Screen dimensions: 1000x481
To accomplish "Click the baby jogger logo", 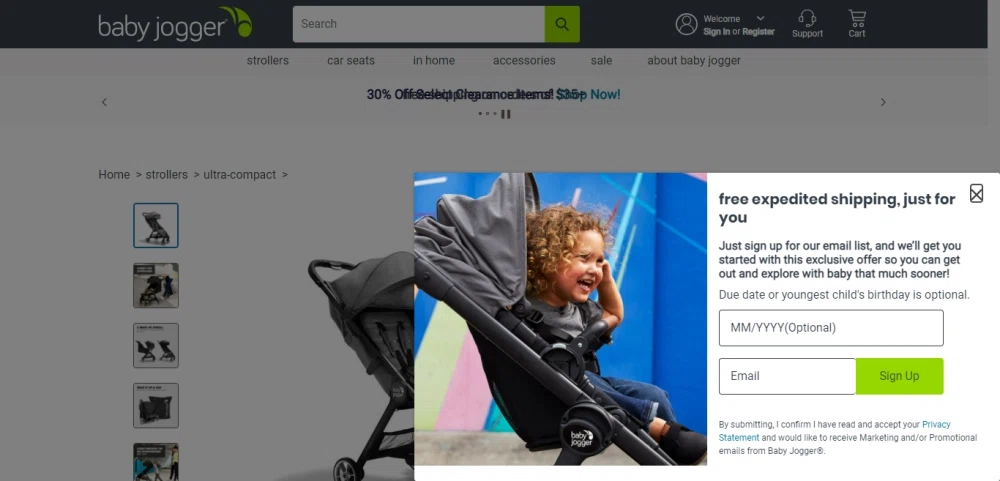I will (175, 24).
